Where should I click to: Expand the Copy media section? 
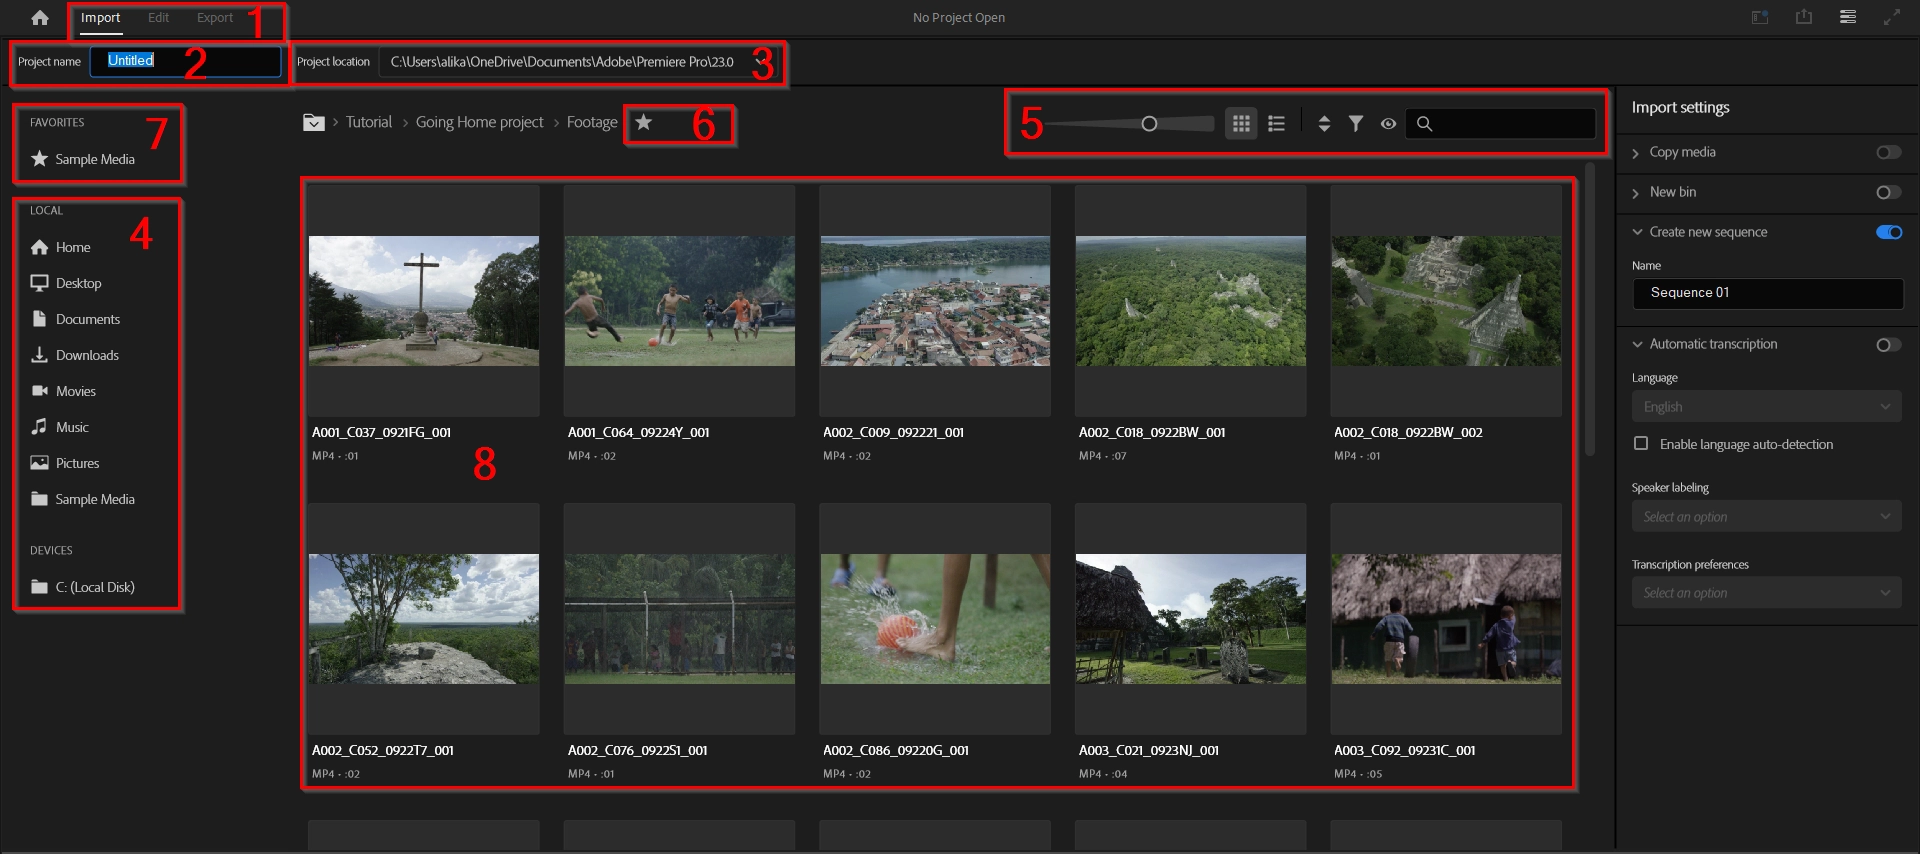[x=1636, y=153]
